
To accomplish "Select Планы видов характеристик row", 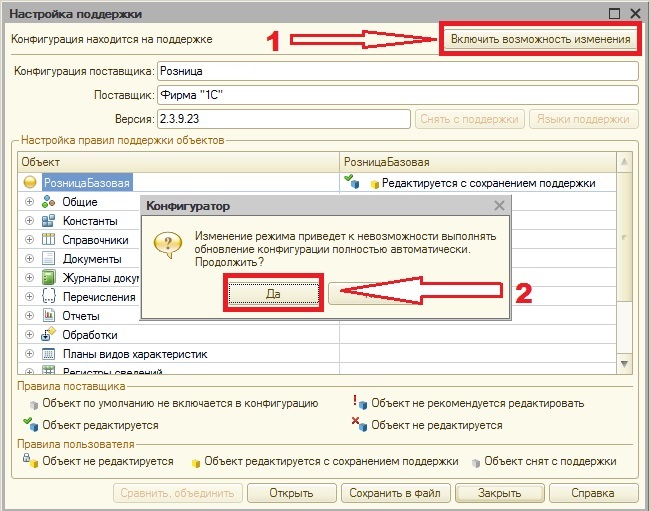I will [x=179, y=354].
